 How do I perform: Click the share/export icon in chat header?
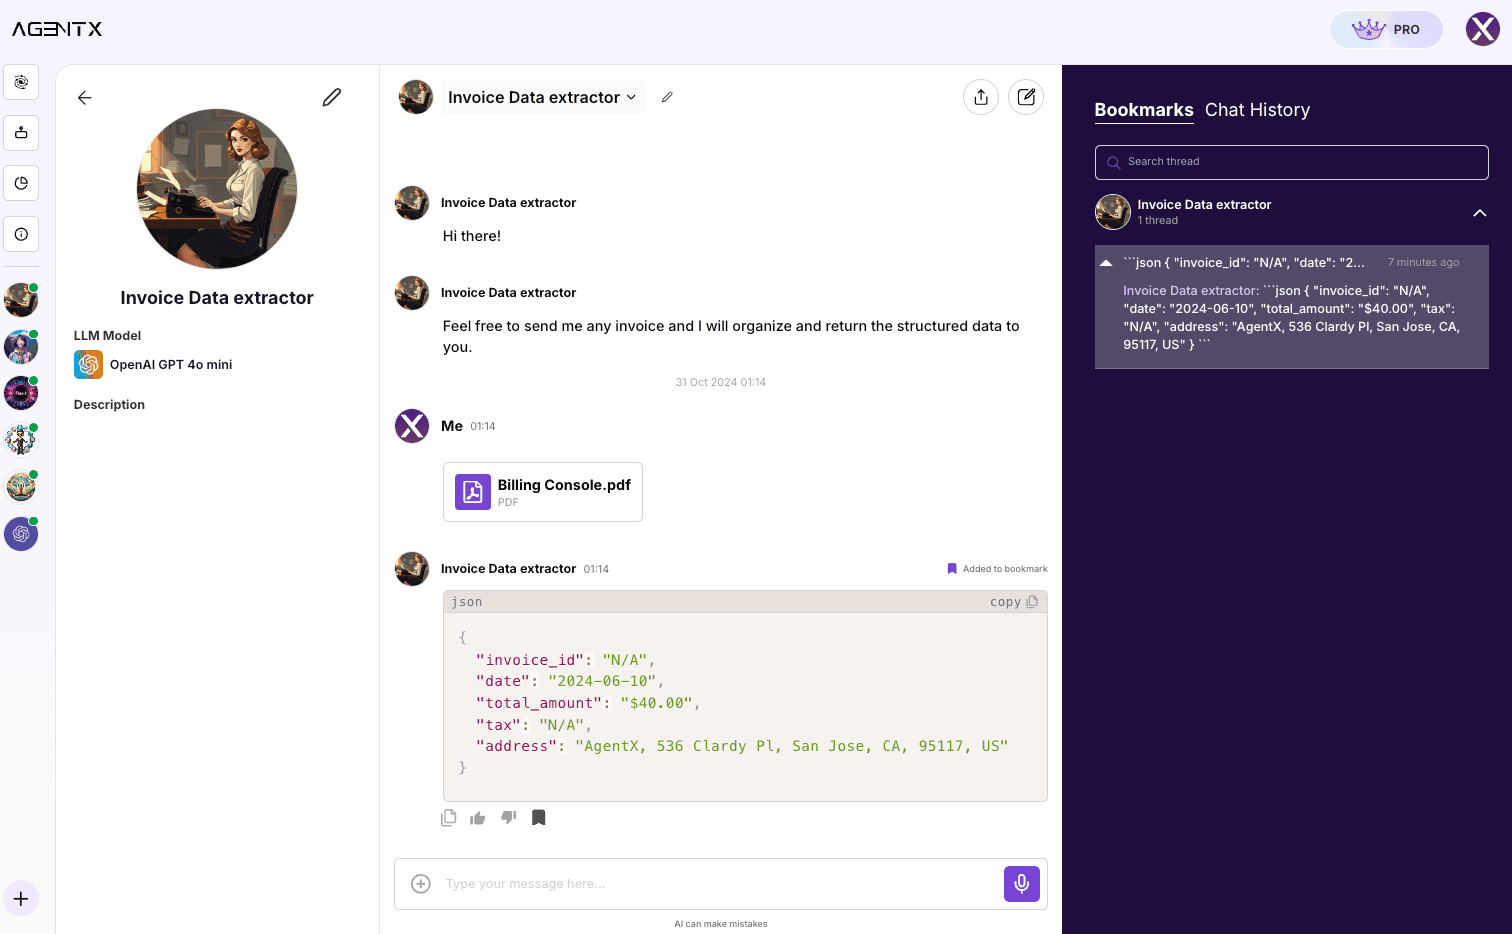[x=981, y=97]
